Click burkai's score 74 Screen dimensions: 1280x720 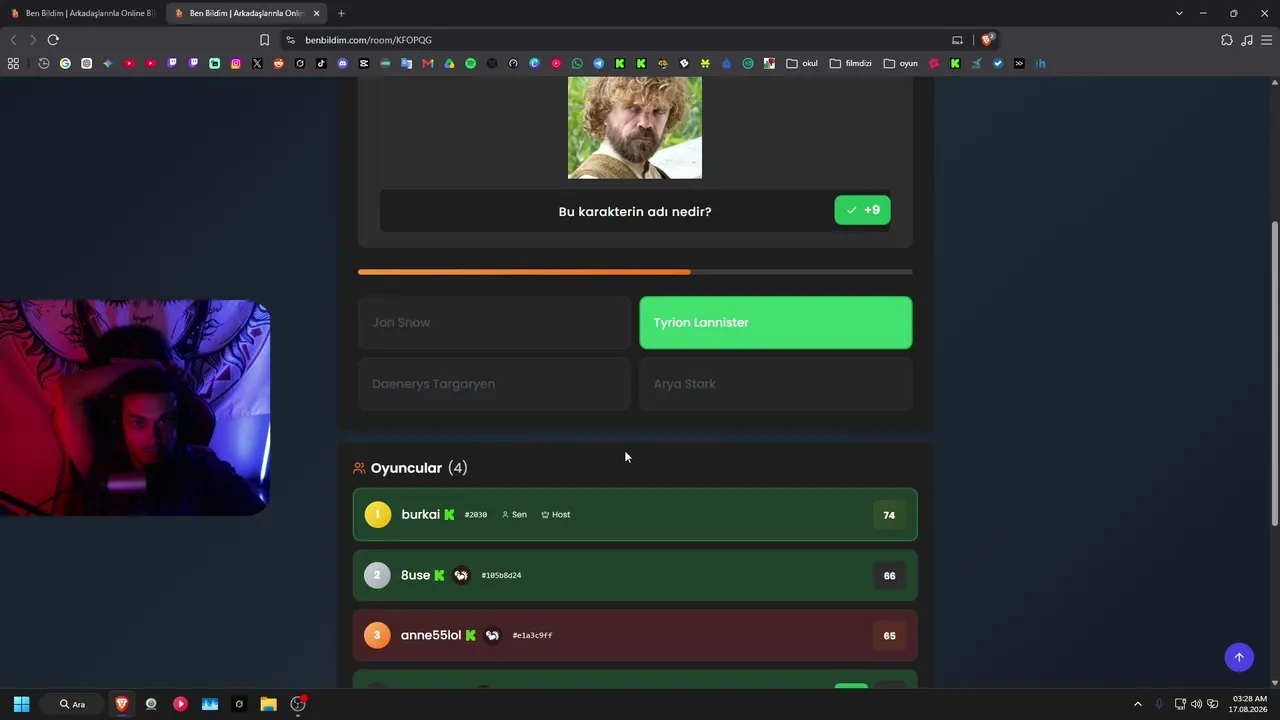pos(889,515)
